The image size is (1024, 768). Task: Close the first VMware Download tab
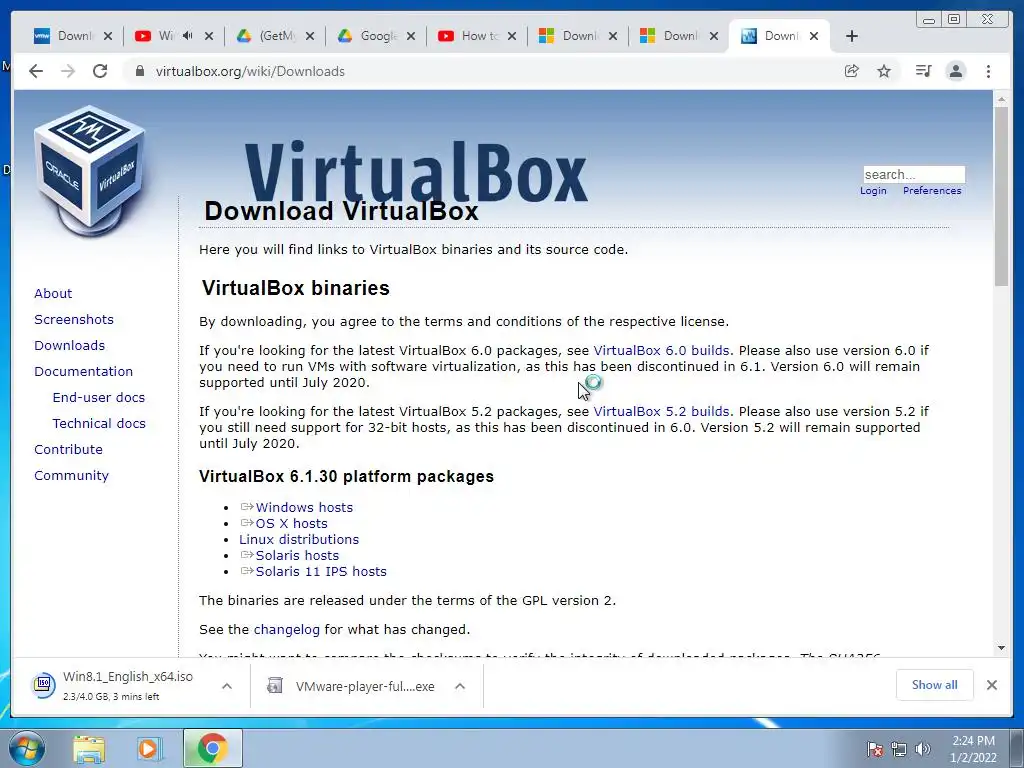pos(108,36)
